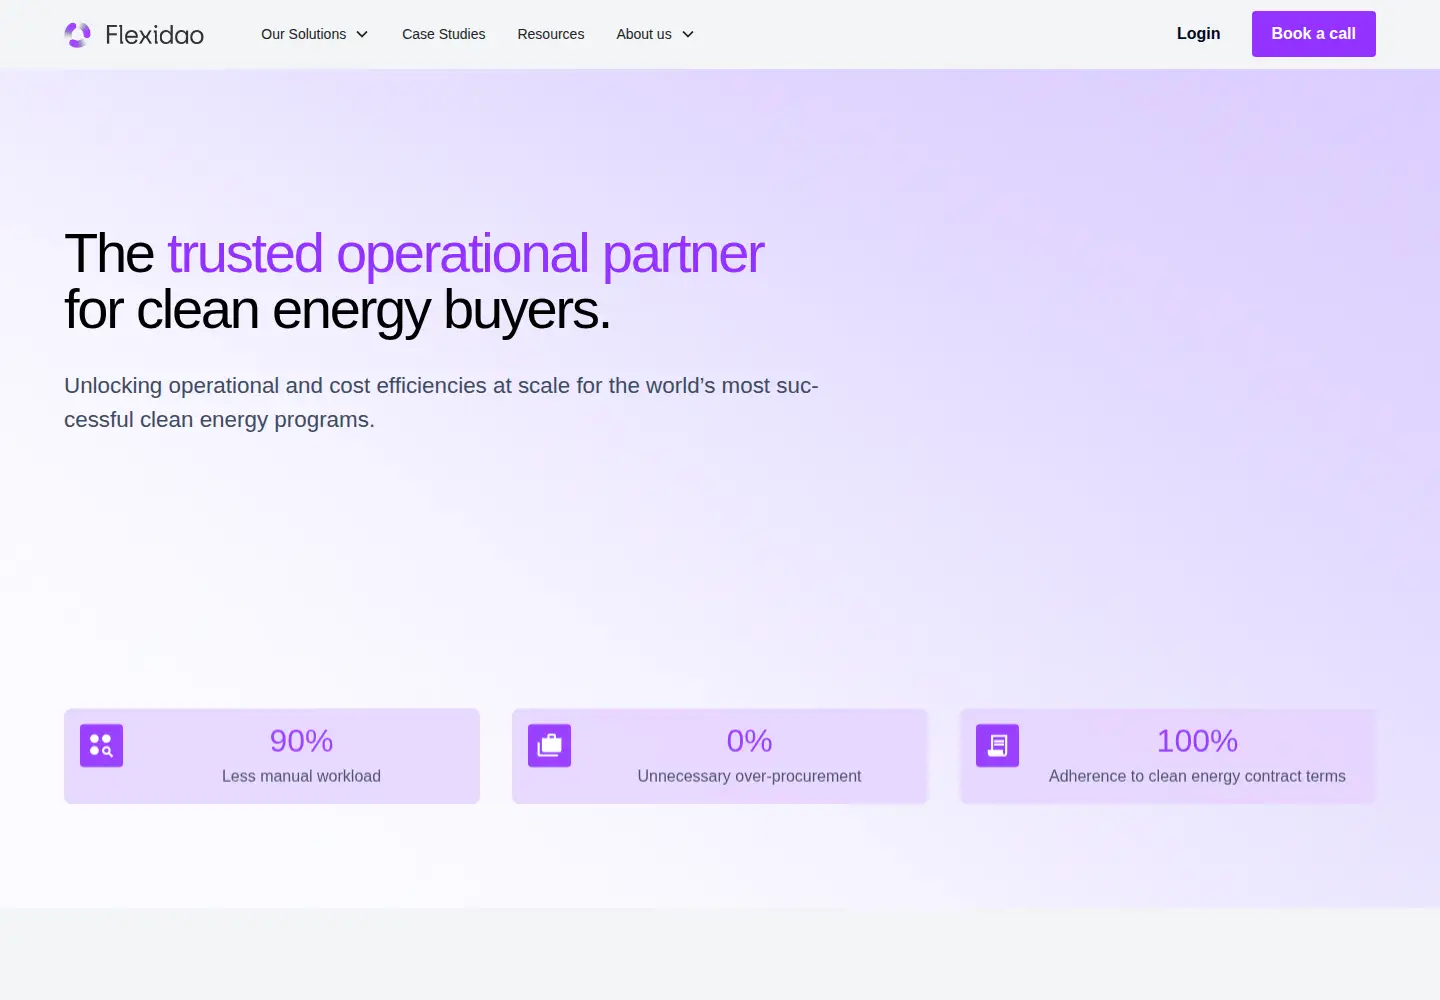Click the 0% statistic value
This screenshot has width=1440, height=1000.
749,741
